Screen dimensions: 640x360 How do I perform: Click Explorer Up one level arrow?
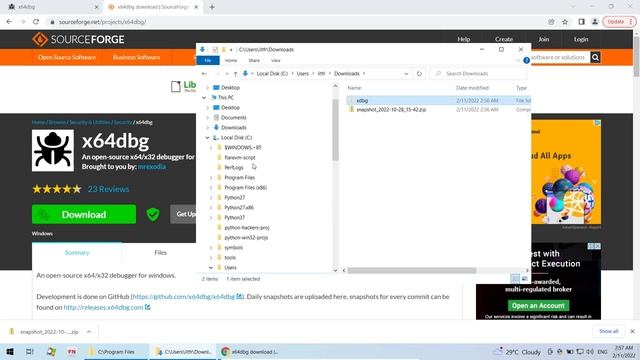point(236,73)
